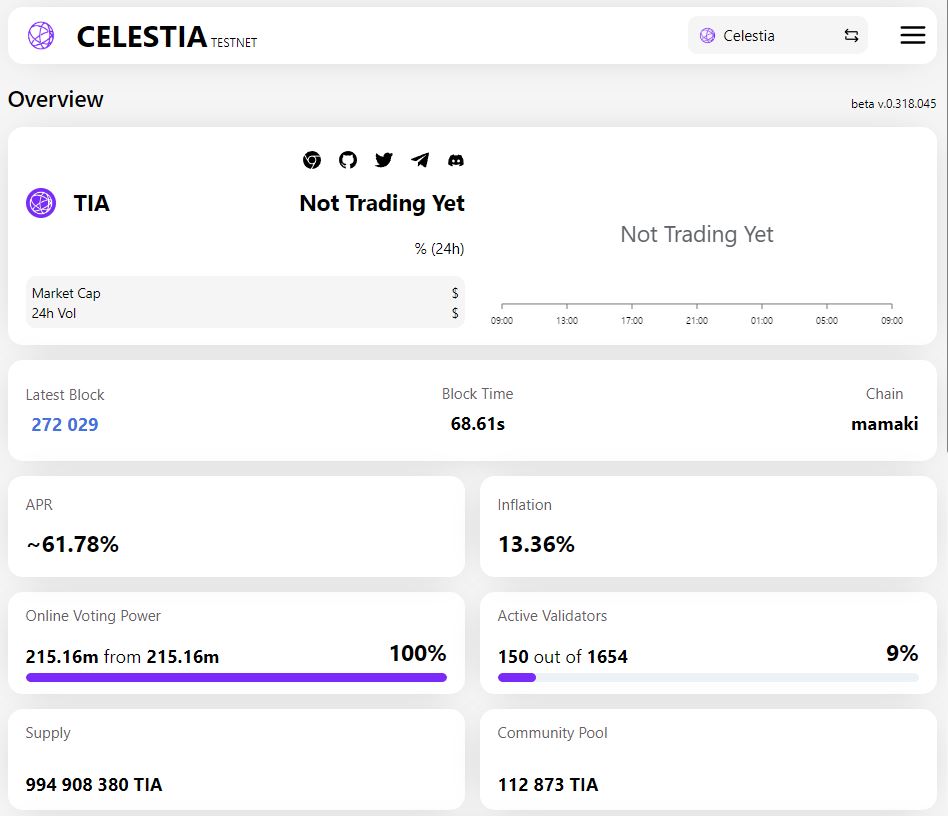
Task: Open the Telegram link icon
Action: tap(420, 160)
